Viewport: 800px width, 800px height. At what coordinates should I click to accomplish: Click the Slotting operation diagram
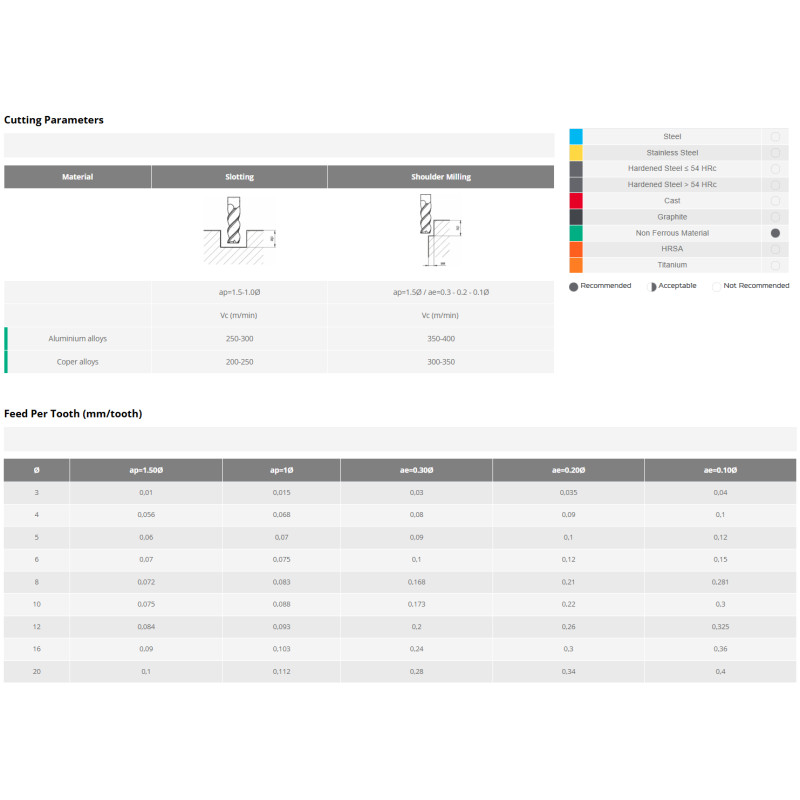point(239,232)
